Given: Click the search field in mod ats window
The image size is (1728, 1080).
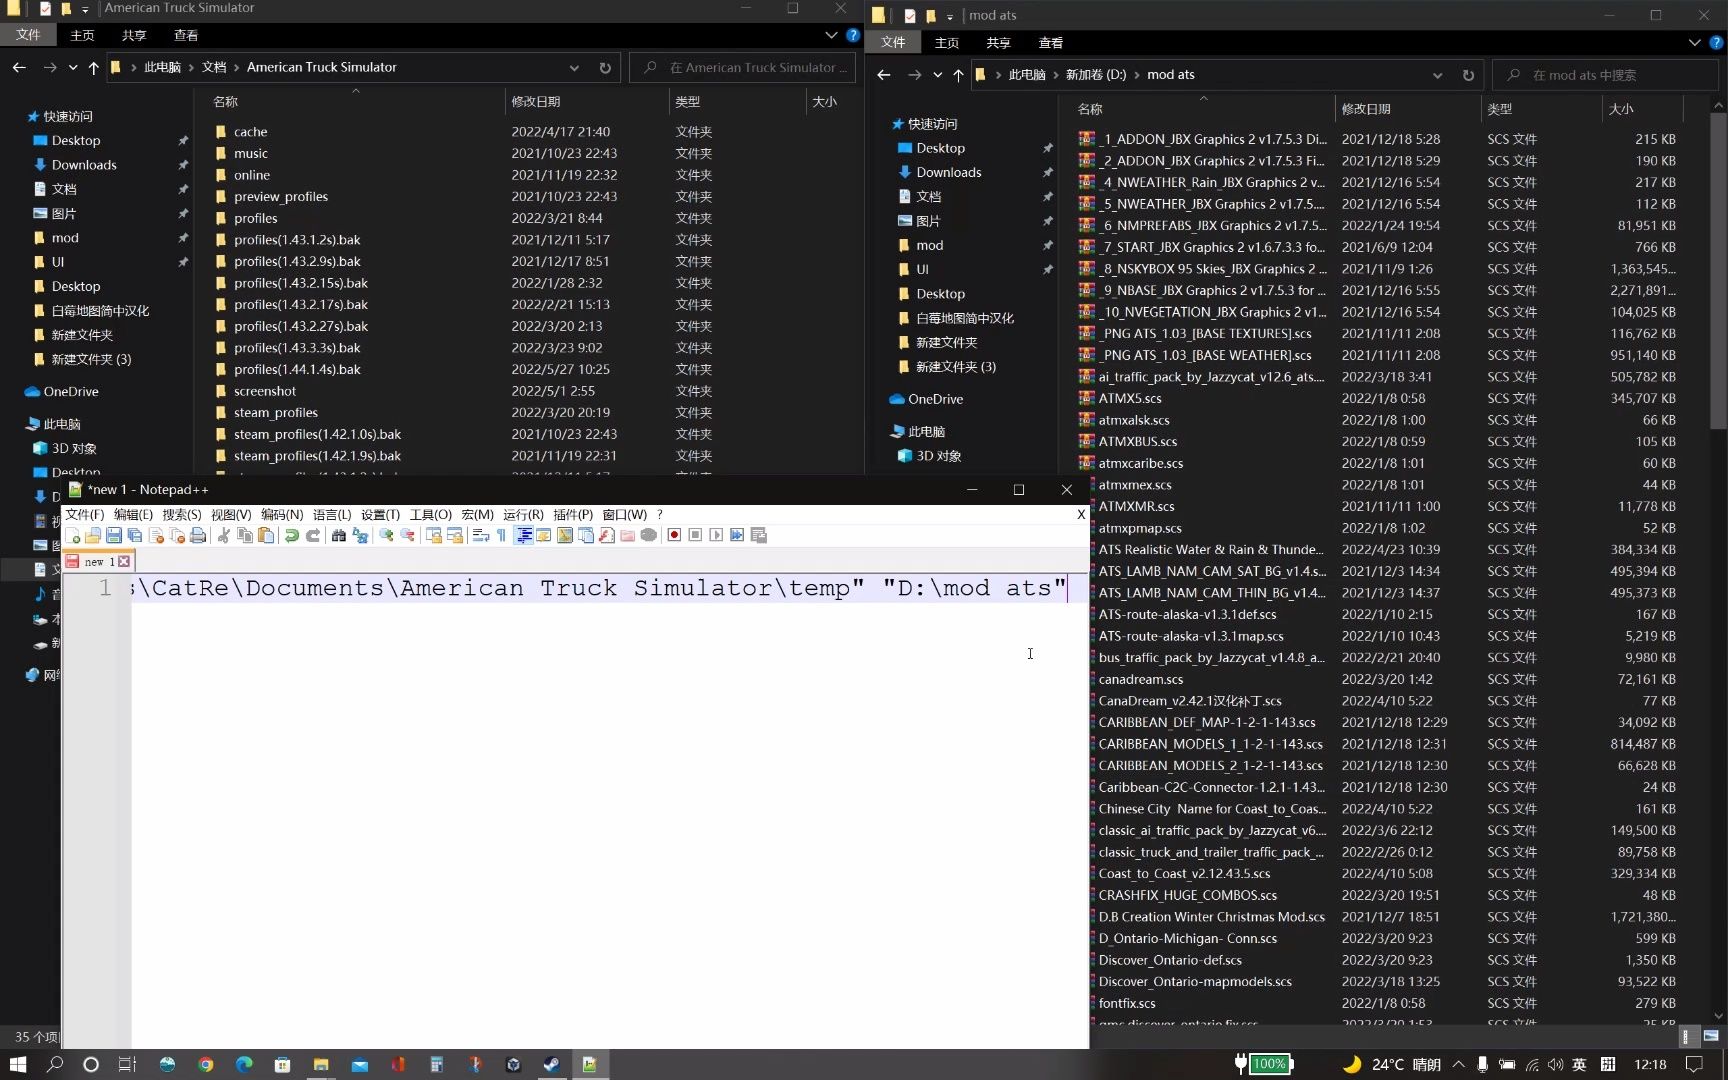Looking at the screenshot, I should pyautogui.click(x=1607, y=75).
